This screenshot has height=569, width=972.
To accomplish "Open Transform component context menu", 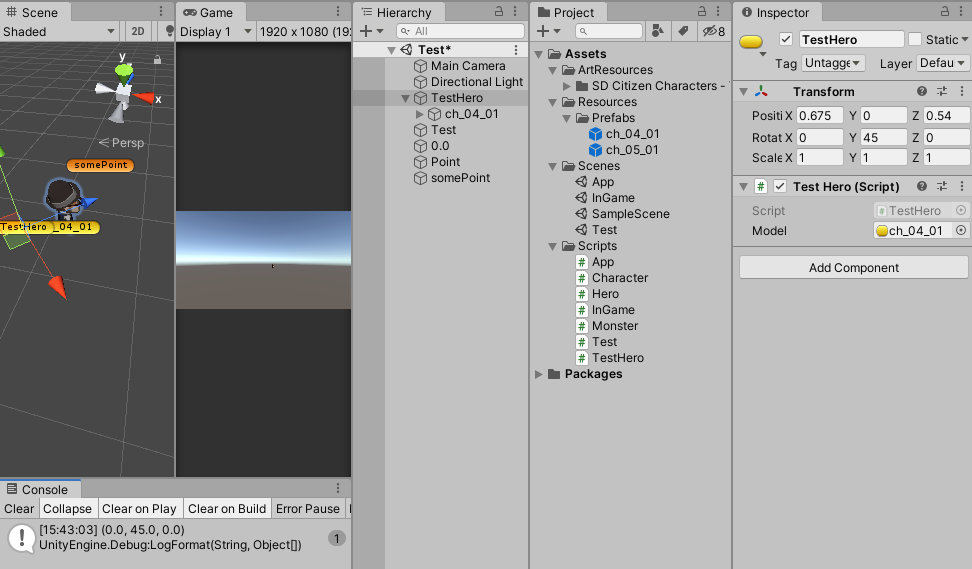I will (x=961, y=91).
